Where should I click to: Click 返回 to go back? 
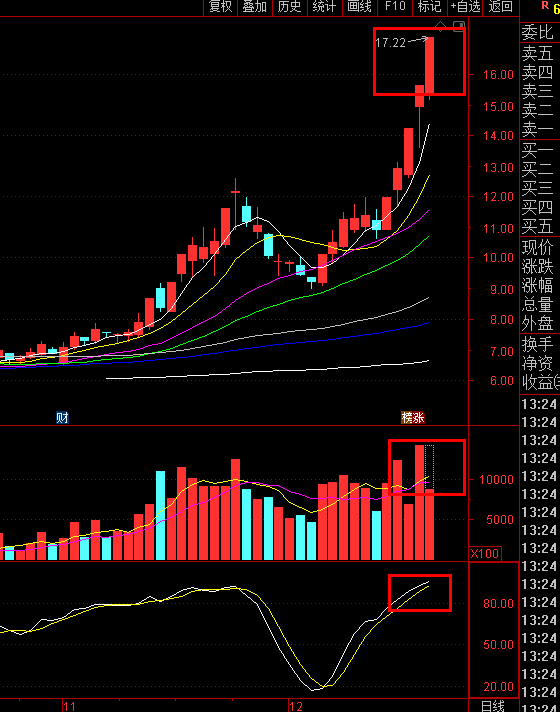pyautogui.click(x=501, y=6)
